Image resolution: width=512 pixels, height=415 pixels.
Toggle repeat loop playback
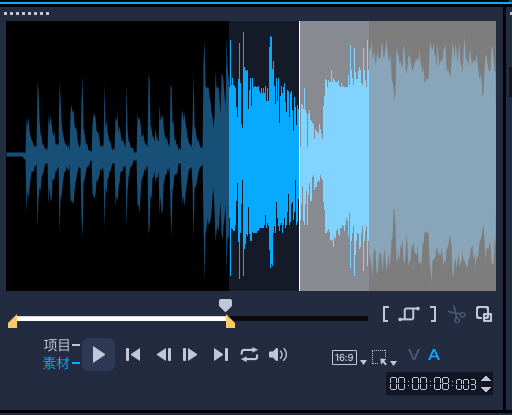249,354
